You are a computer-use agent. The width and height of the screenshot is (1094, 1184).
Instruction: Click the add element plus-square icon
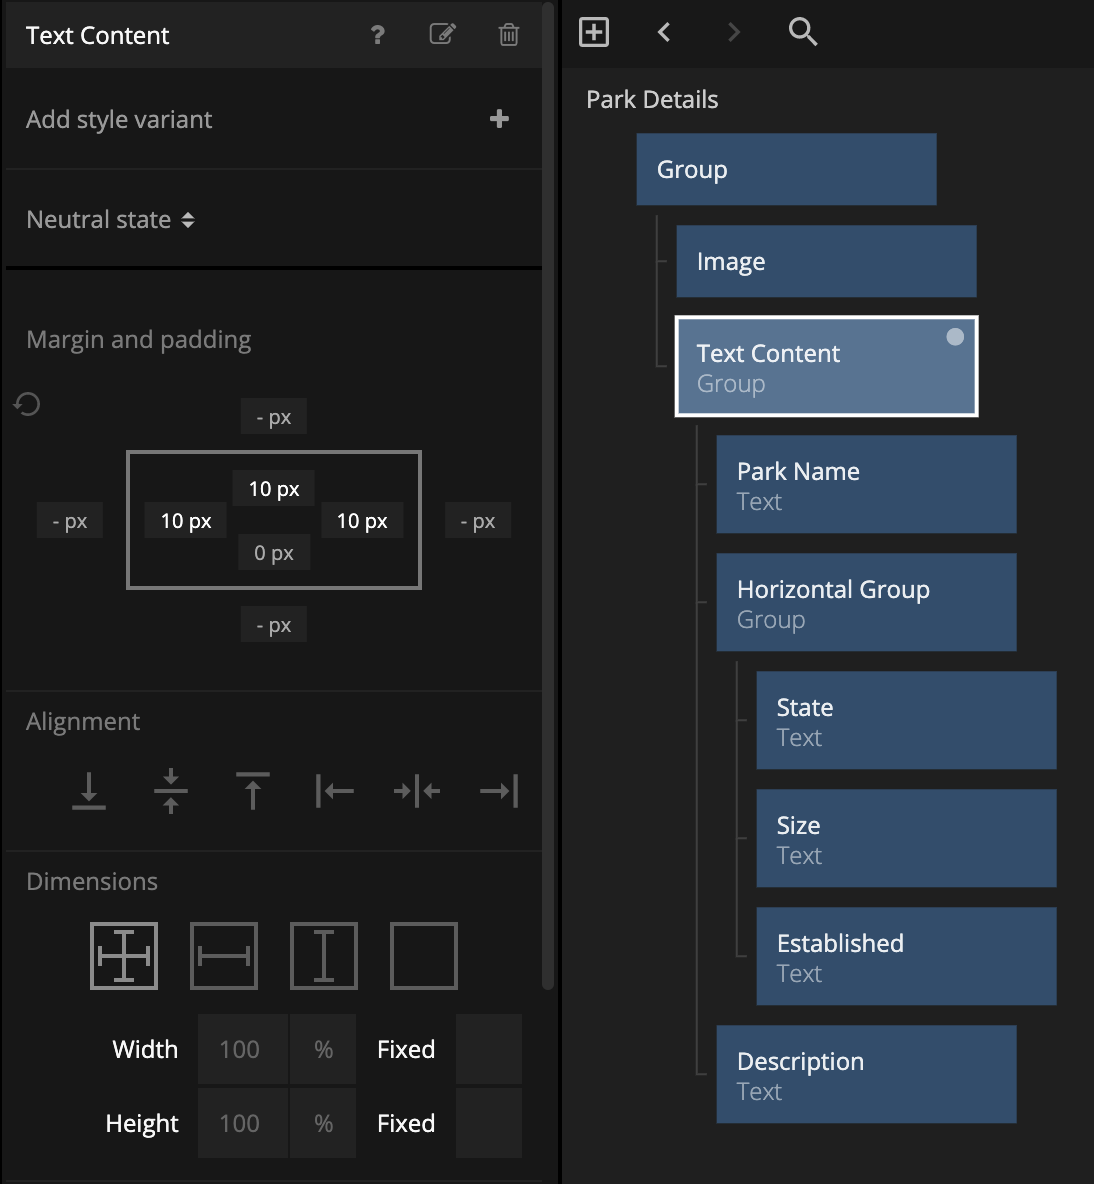pyautogui.click(x=594, y=32)
